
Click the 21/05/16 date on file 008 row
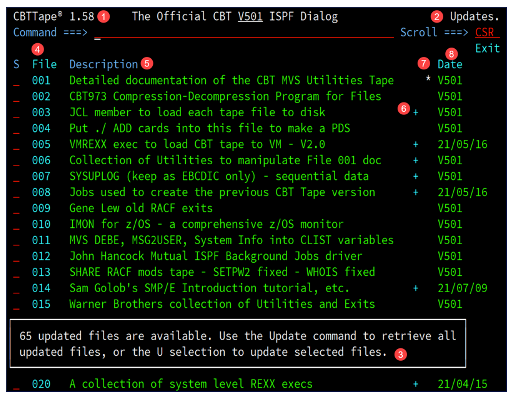462,192
